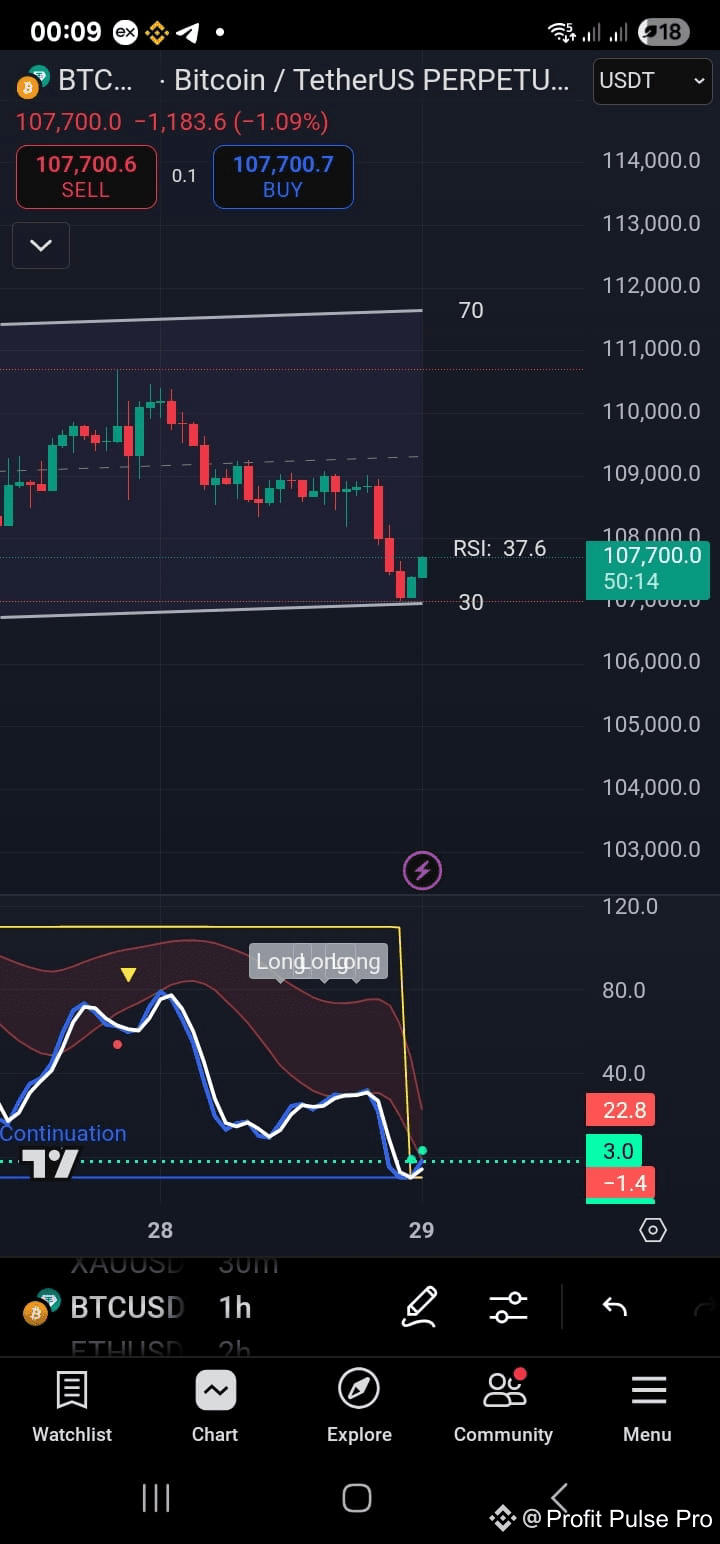This screenshot has width=720, height=1544.
Task: Tap the 103,000.0 price axis label
Action: coord(651,850)
